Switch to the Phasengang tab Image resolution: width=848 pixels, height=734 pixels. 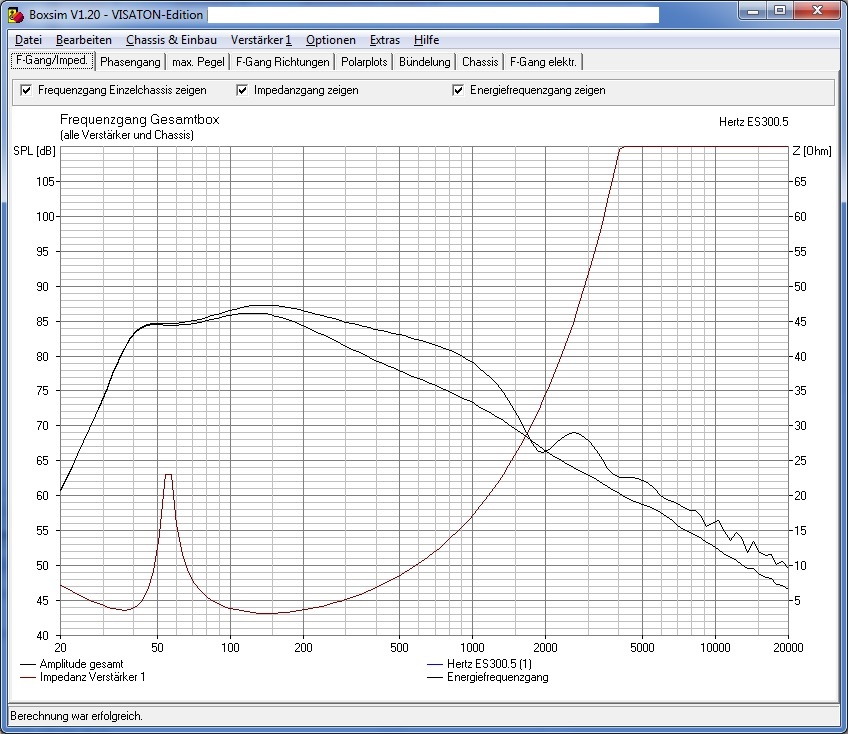coord(130,62)
